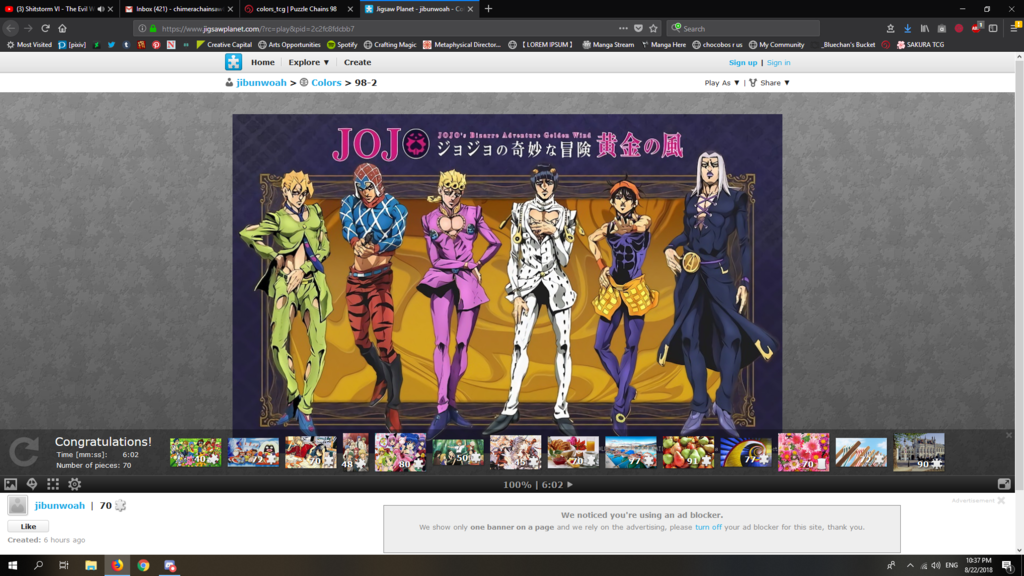This screenshot has width=1024, height=576.
Task: Arrange pieces with the grid icon
Action: tap(53, 484)
